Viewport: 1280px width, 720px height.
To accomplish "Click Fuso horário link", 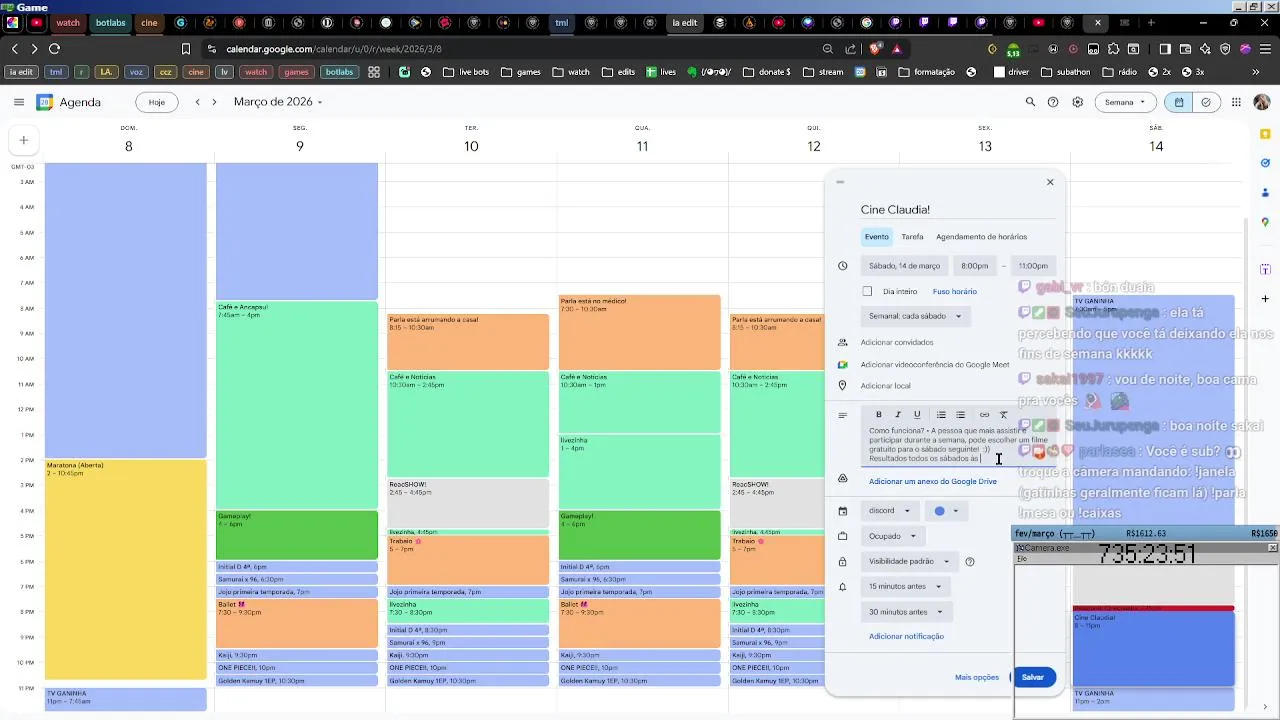I will [x=955, y=291].
